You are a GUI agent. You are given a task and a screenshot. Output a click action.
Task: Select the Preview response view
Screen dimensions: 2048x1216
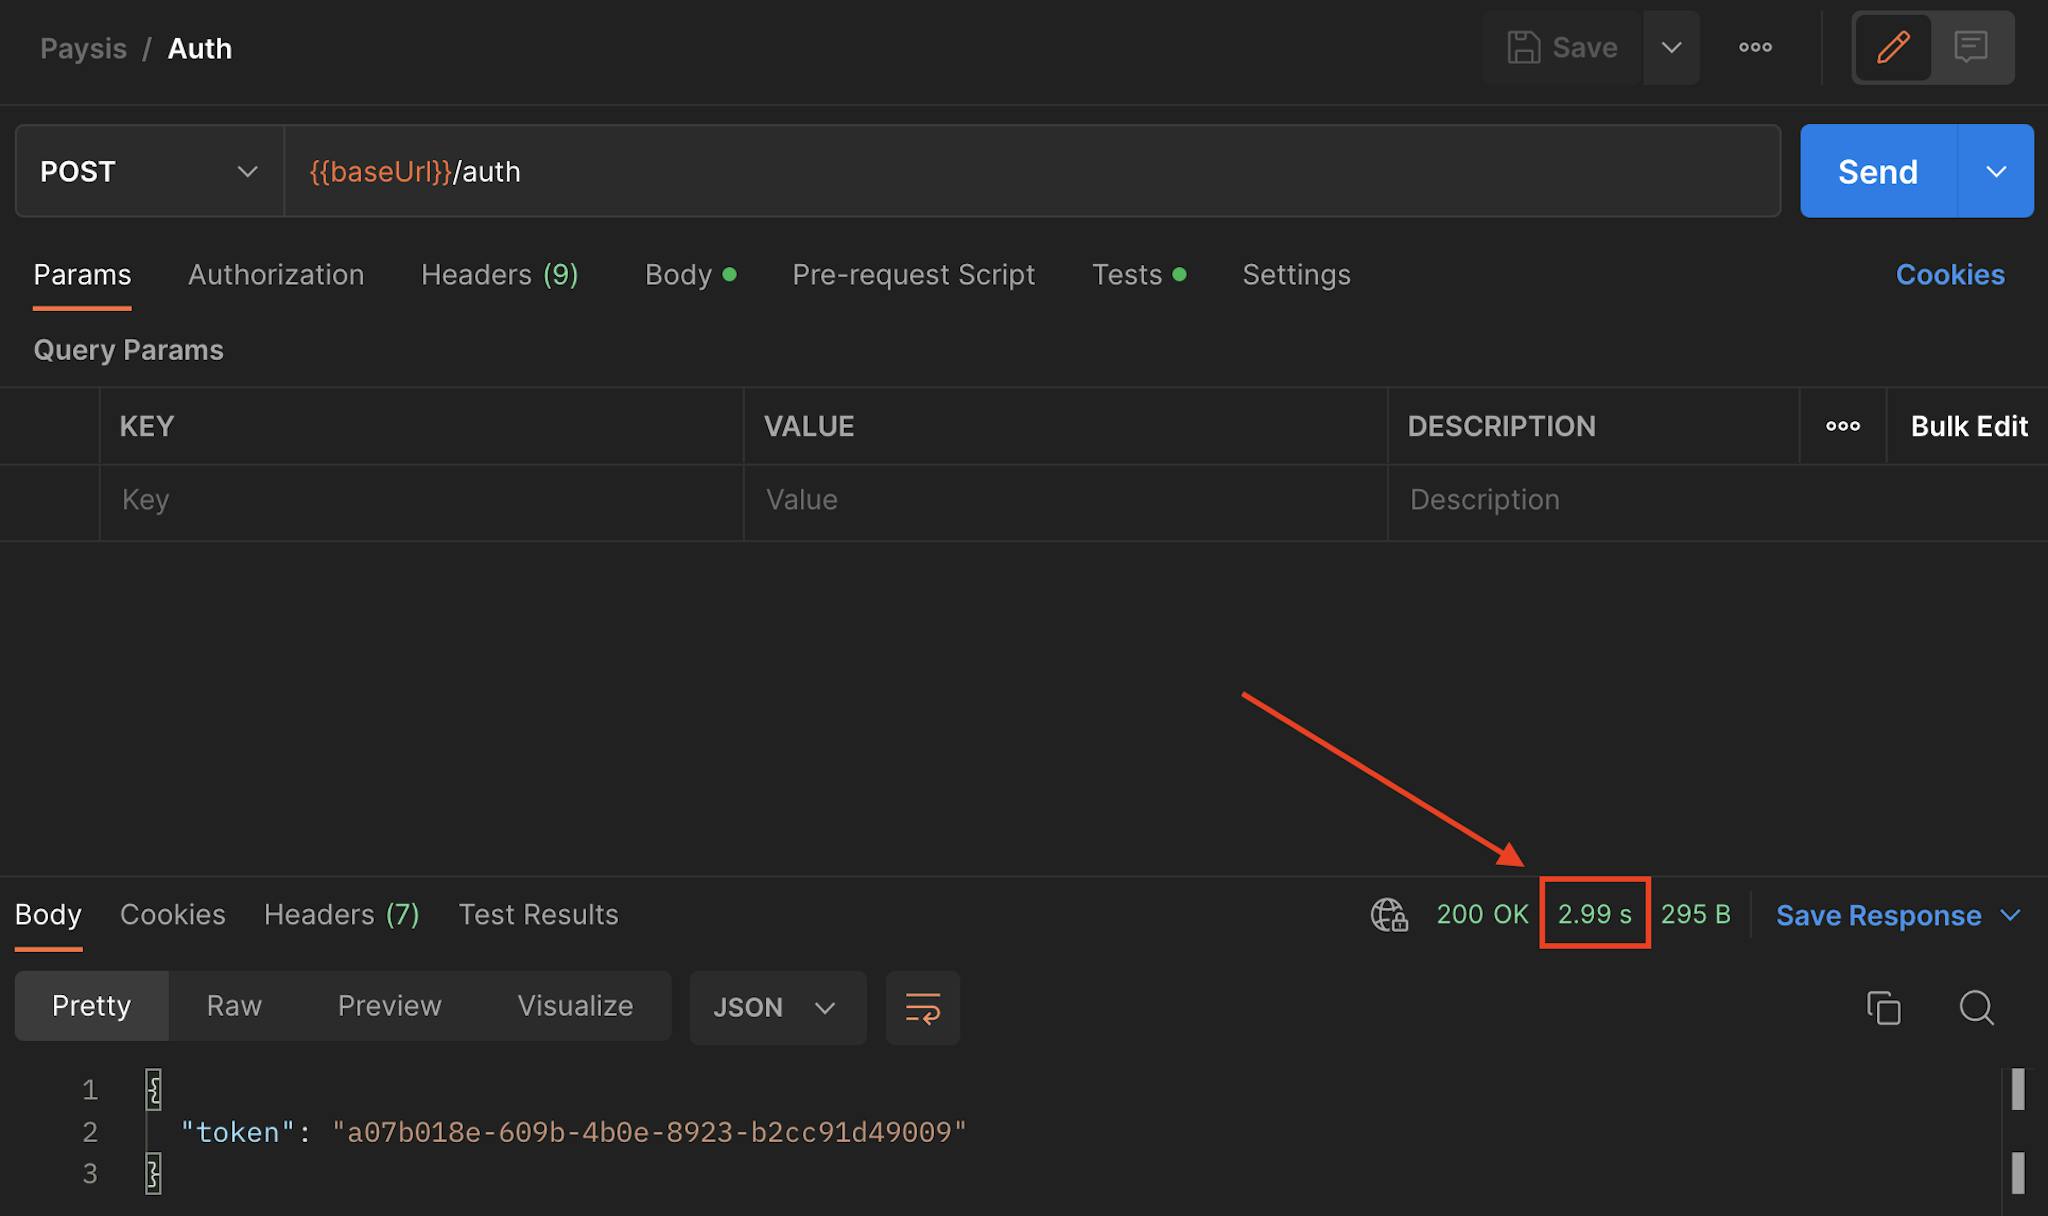click(389, 1006)
